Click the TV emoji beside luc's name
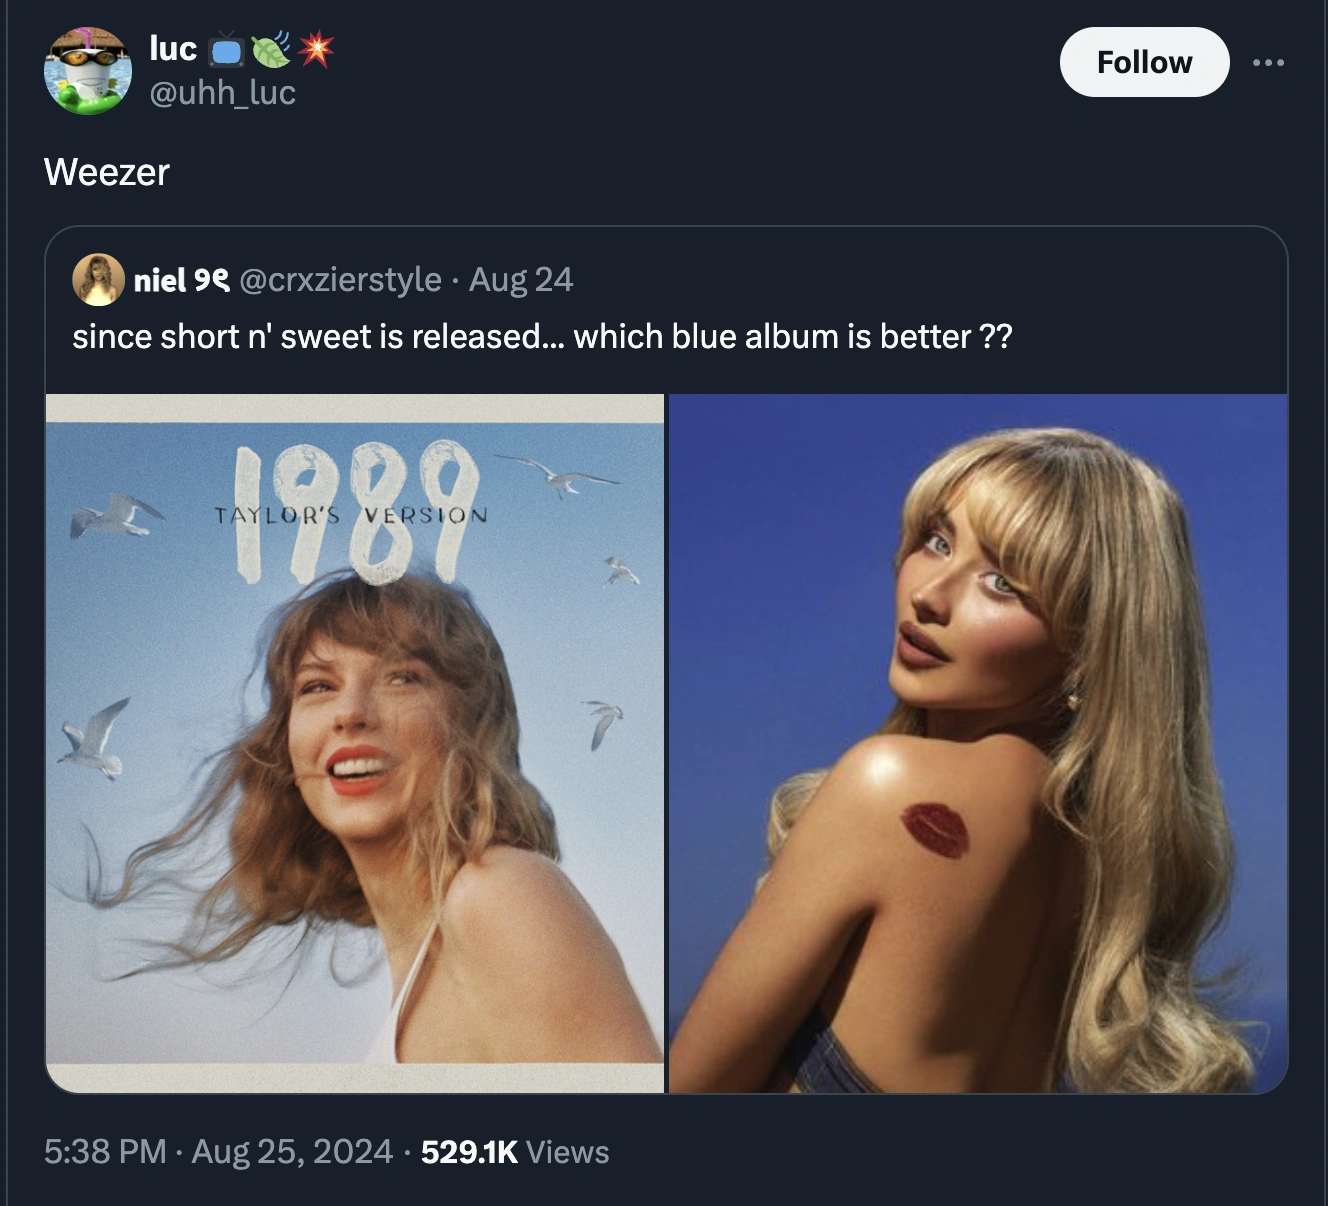 tap(227, 49)
